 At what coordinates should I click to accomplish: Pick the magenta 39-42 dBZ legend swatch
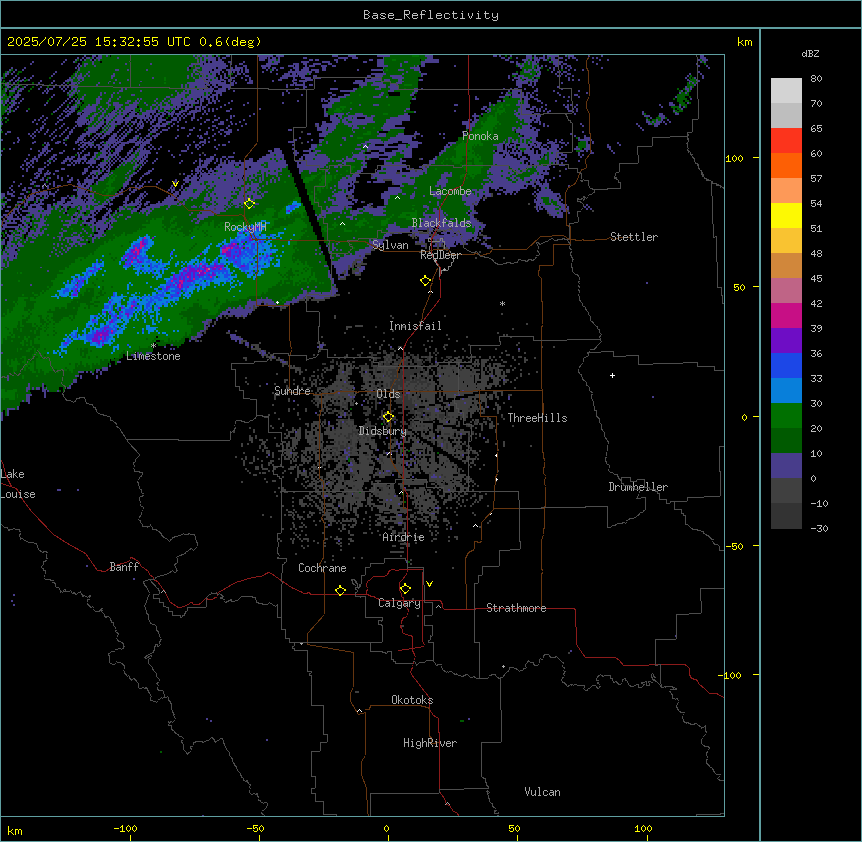tap(786, 315)
